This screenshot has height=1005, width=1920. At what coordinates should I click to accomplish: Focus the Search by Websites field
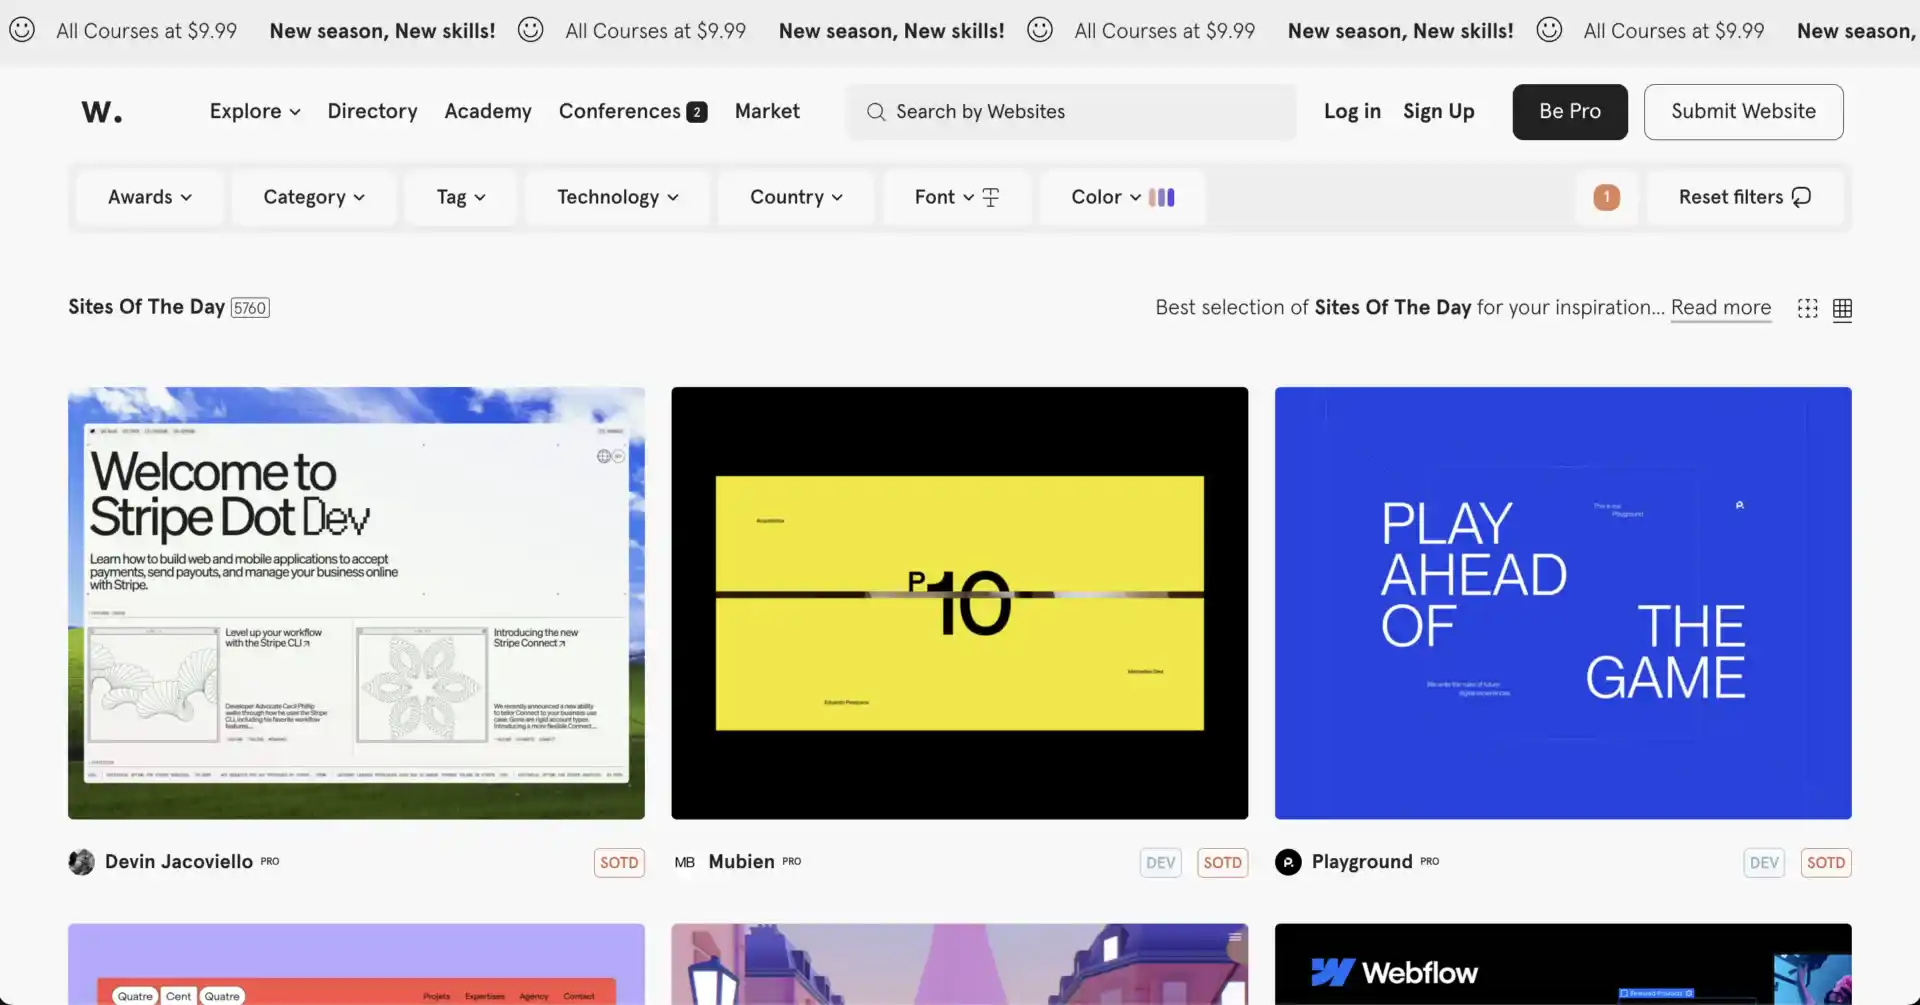(x=1071, y=112)
